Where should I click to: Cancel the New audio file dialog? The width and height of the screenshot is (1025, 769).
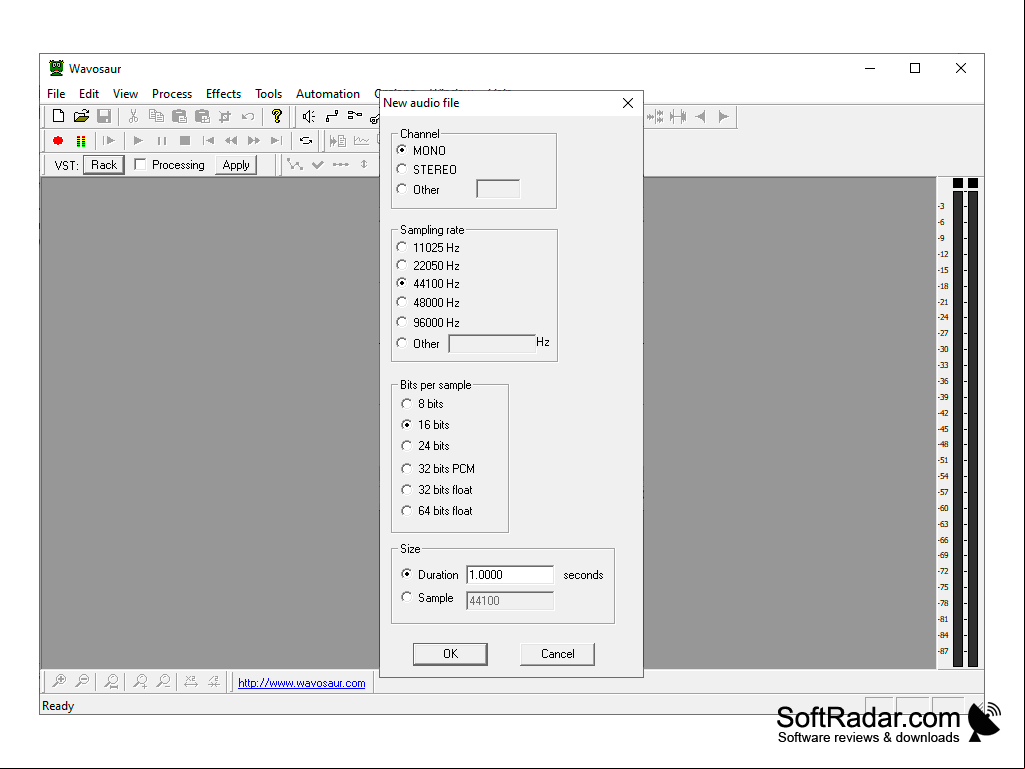coord(558,654)
